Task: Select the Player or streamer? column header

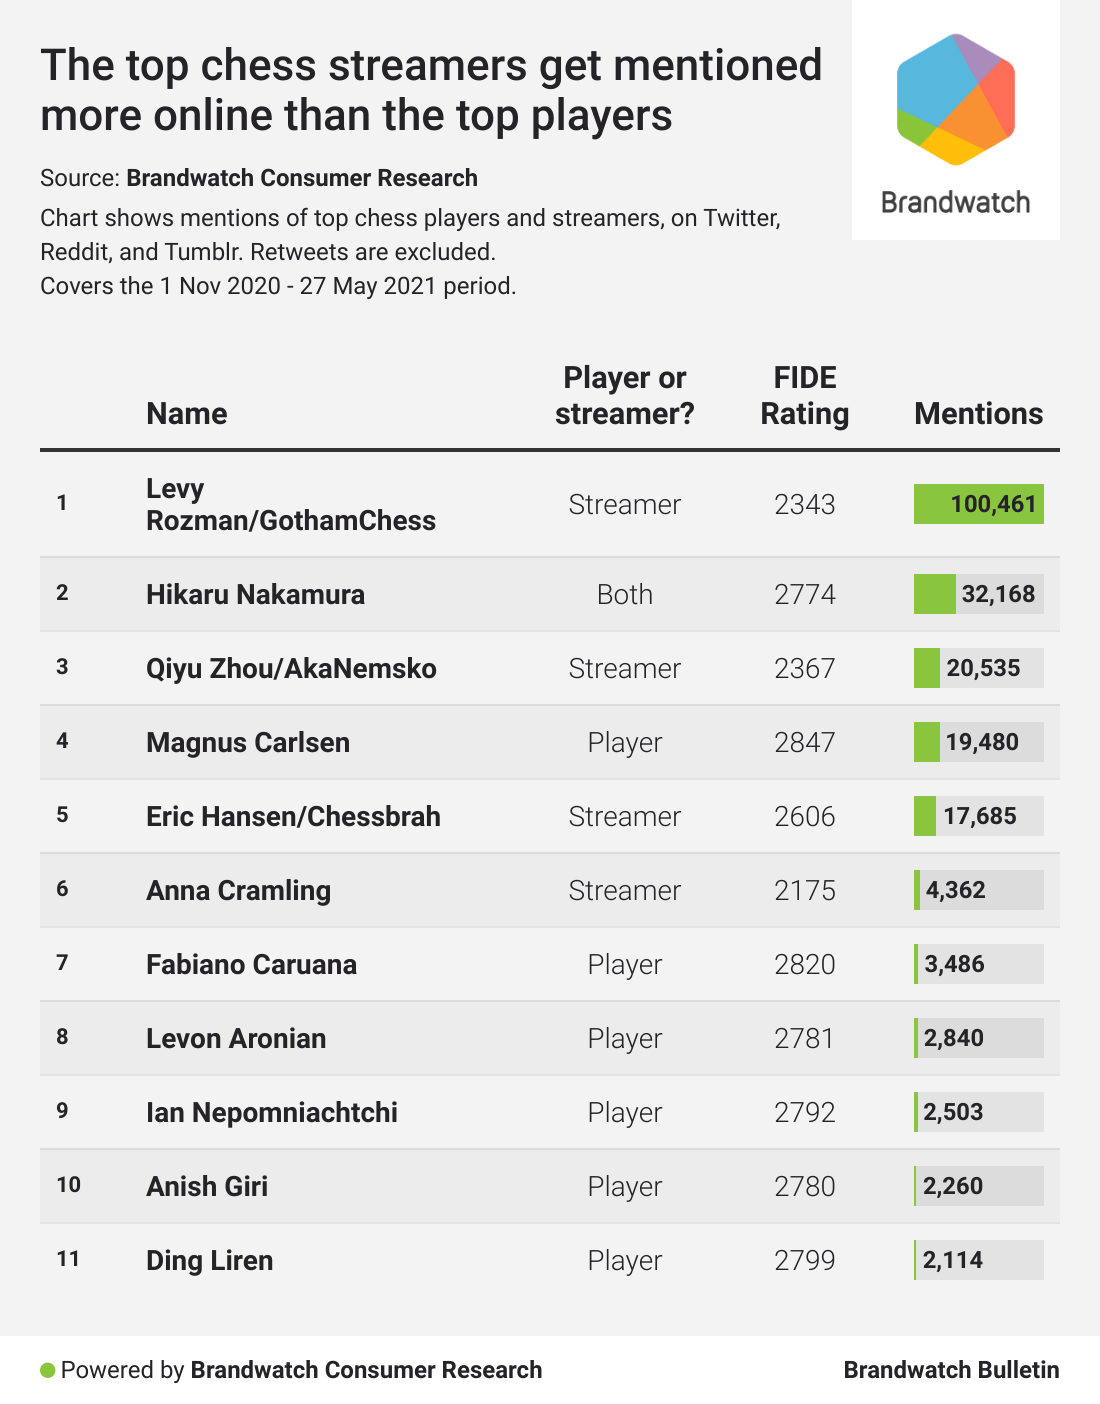Action: [624, 396]
